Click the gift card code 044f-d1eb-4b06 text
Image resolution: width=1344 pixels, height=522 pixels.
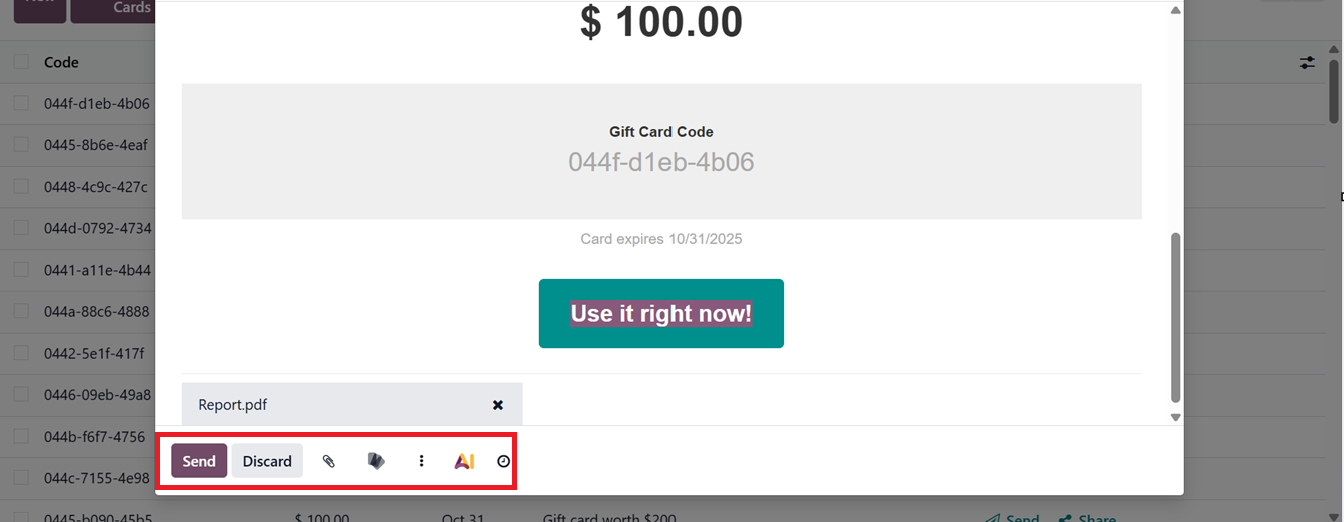pyautogui.click(x=661, y=162)
